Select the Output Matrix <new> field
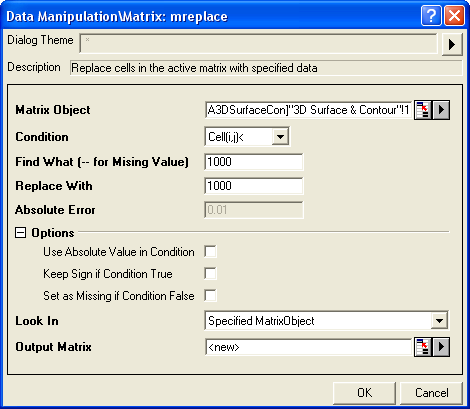The image size is (470, 409). tap(309, 347)
